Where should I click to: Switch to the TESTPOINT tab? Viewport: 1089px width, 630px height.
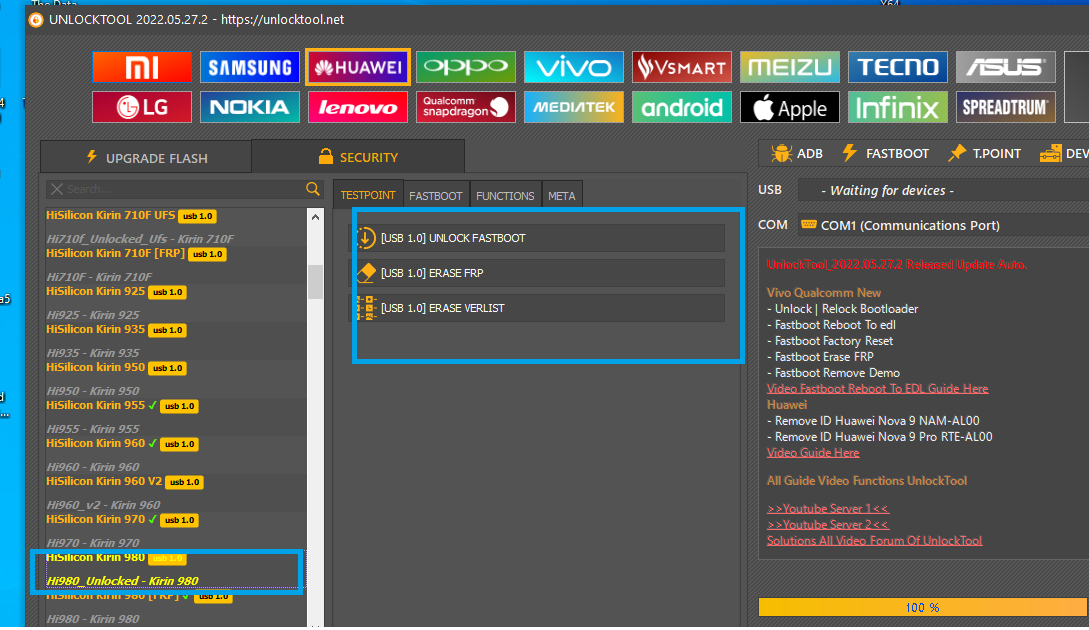pyautogui.click(x=368, y=195)
